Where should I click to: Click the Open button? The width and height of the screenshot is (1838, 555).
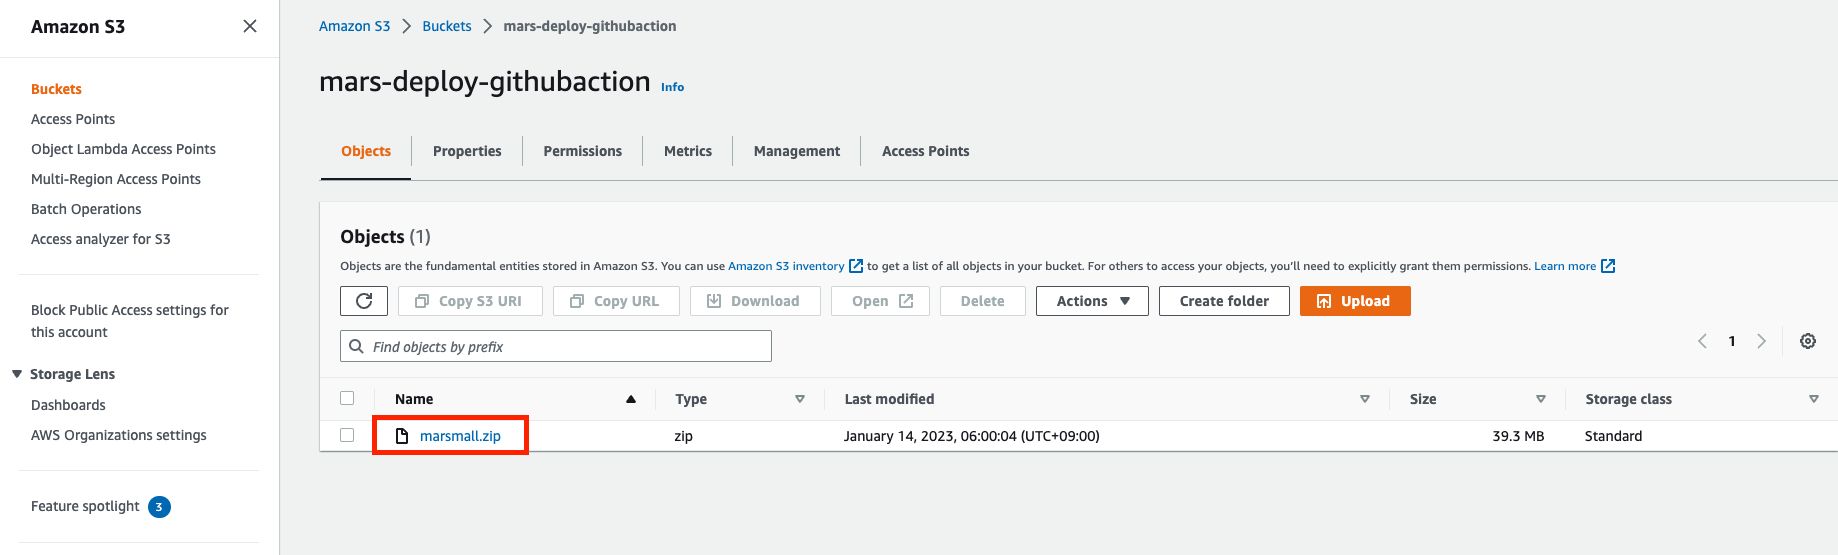coord(880,301)
